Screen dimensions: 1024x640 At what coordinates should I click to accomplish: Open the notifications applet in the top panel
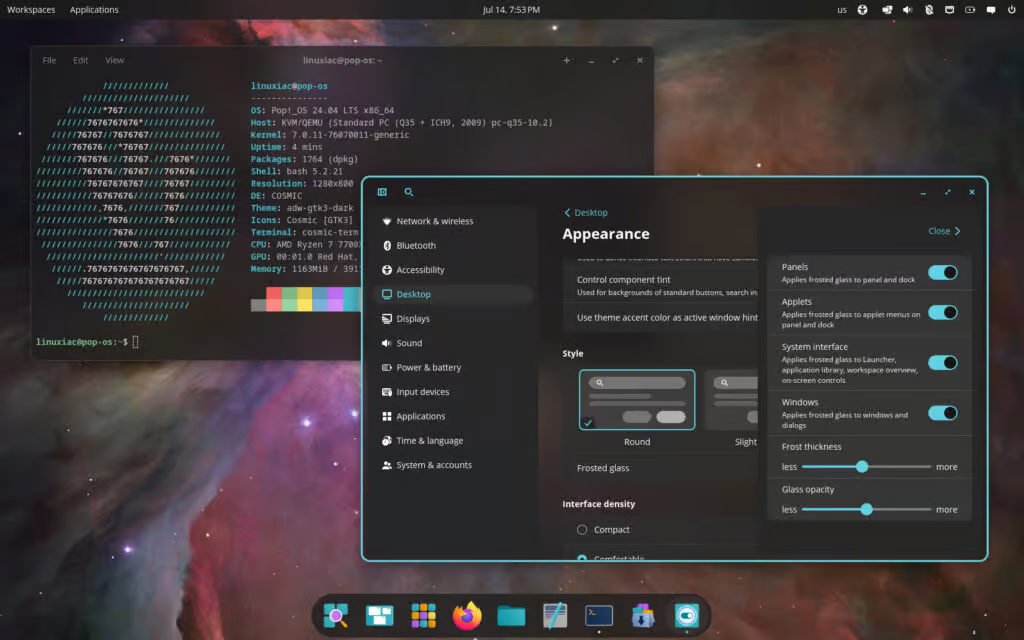click(991, 10)
